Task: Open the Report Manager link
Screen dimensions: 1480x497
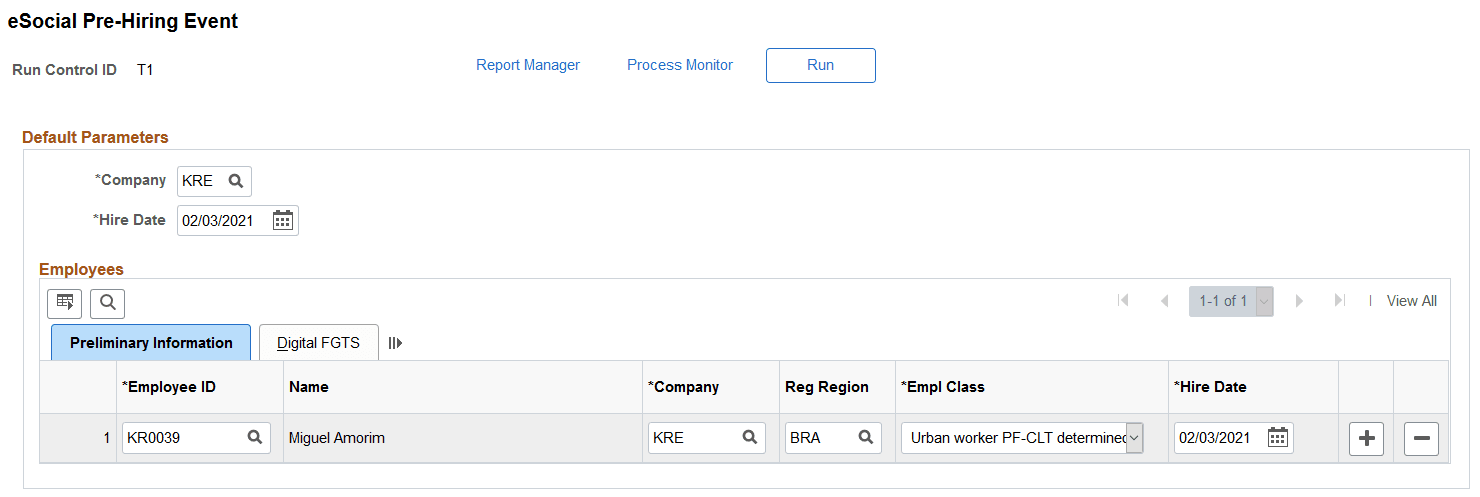Action: coord(528,65)
